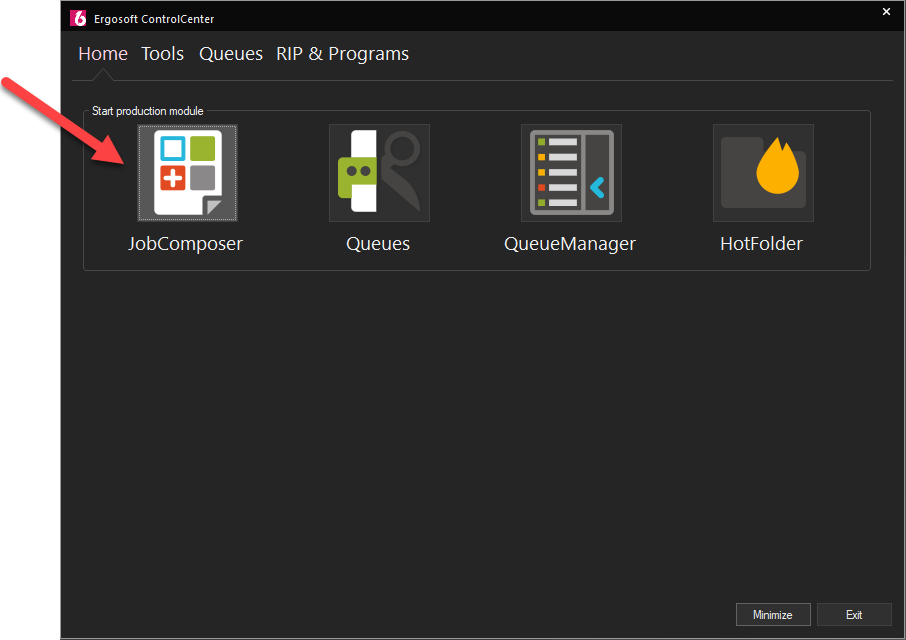Click the Ergosoft logo in title bar
This screenshot has height=640, width=906.
78,18
